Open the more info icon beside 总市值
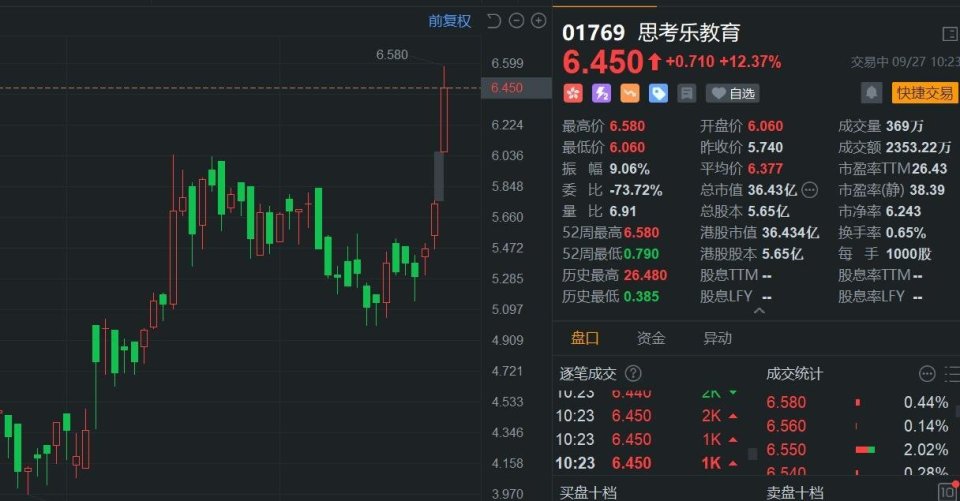Image resolution: width=960 pixels, height=501 pixels. pyautogui.click(x=809, y=190)
